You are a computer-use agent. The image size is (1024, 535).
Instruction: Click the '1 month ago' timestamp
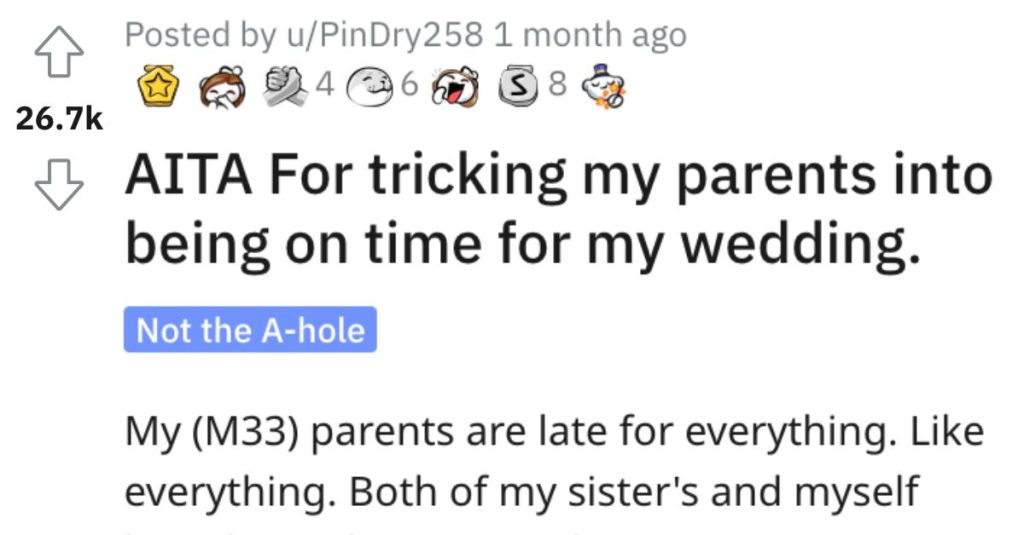pos(589,35)
